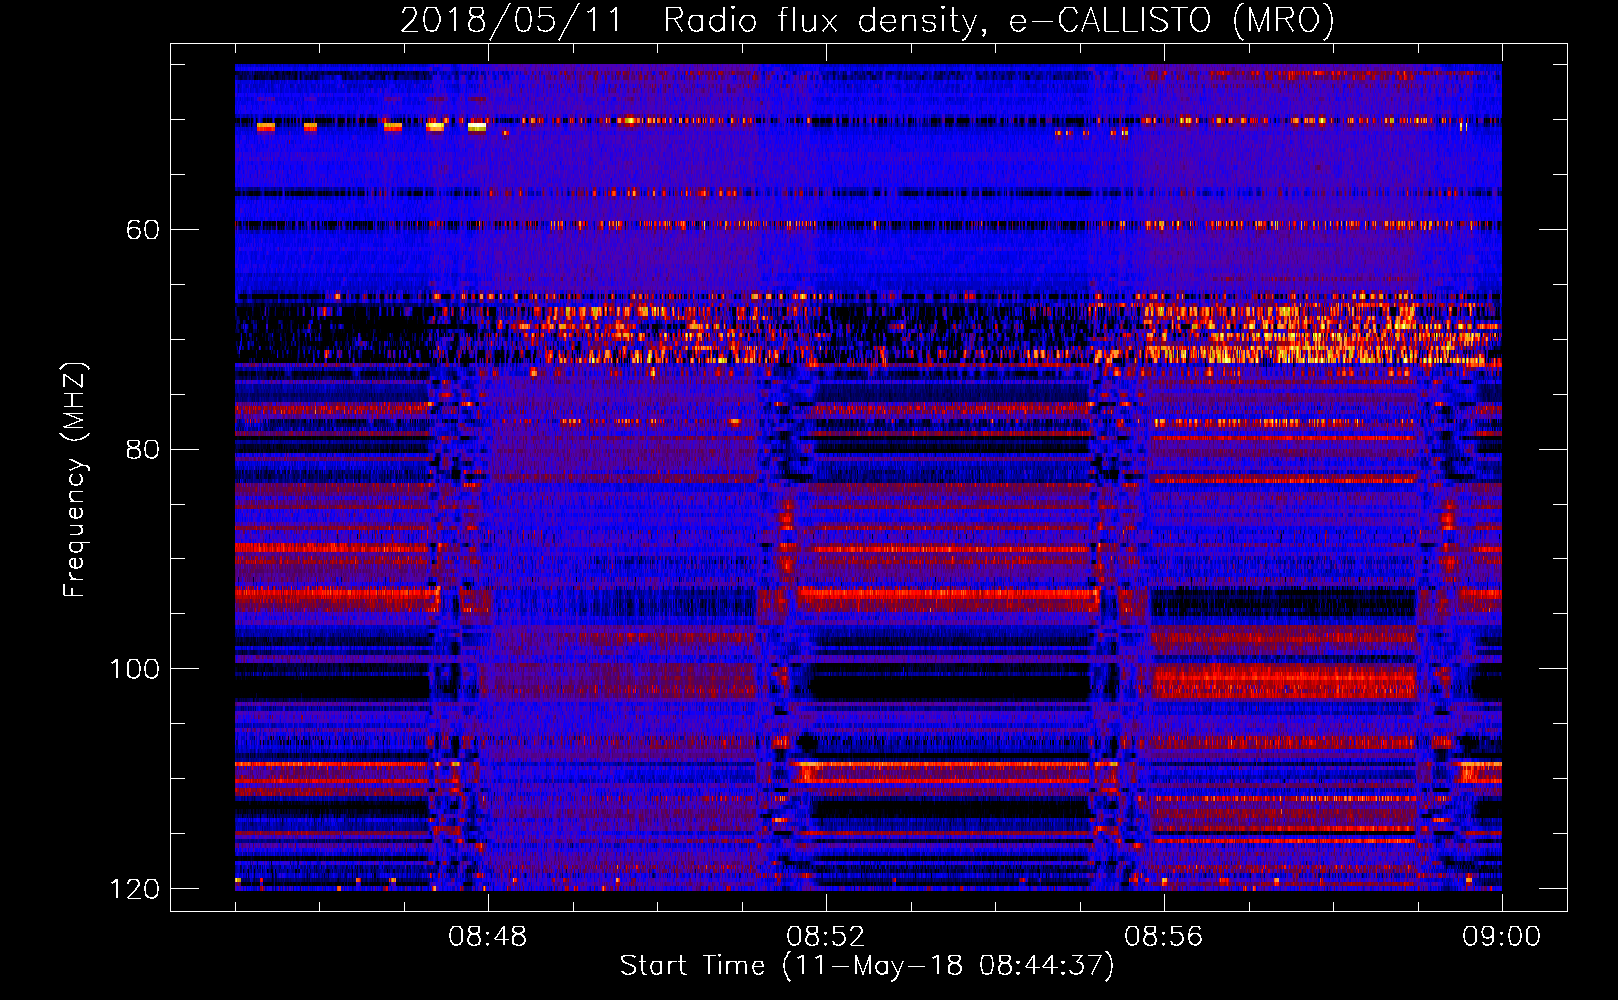Click the 120 frequency tick label
Image resolution: width=1618 pixels, height=1000 pixels.
(135, 889)
